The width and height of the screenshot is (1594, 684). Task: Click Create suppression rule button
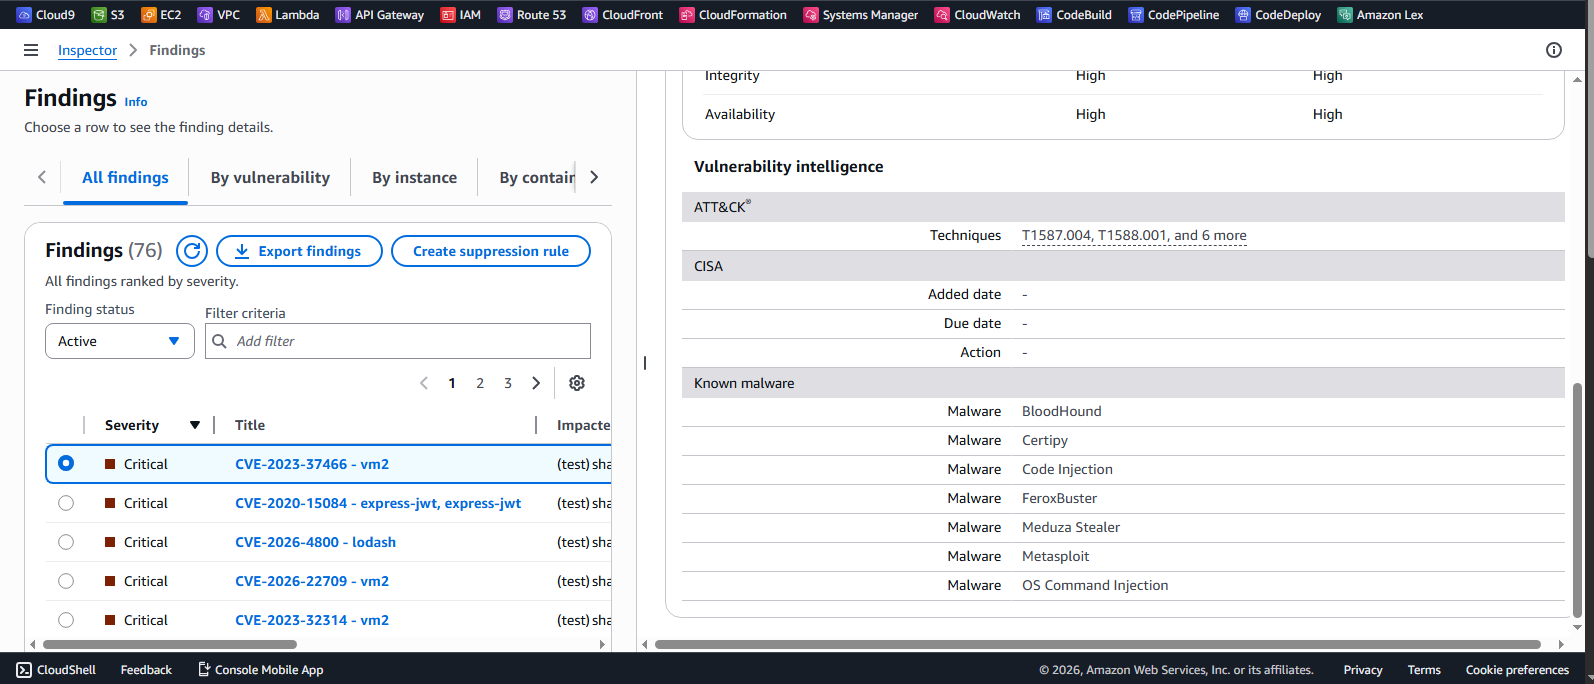tap(491, 251)
